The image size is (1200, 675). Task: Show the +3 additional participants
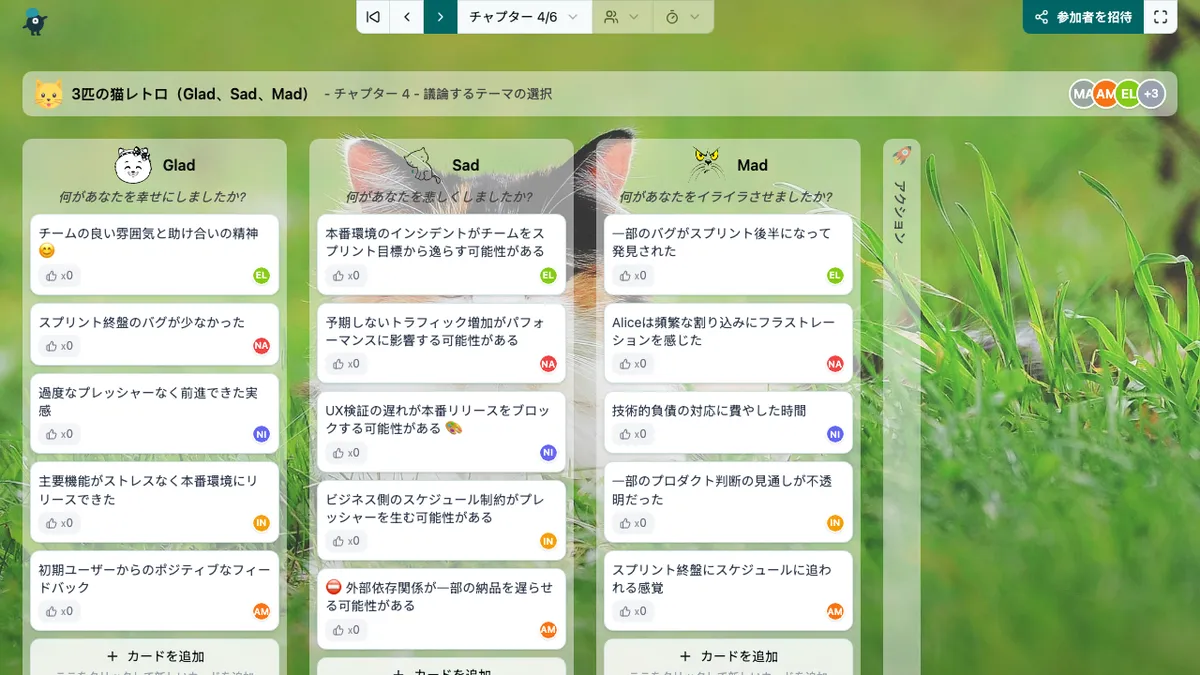point(1152,94)
